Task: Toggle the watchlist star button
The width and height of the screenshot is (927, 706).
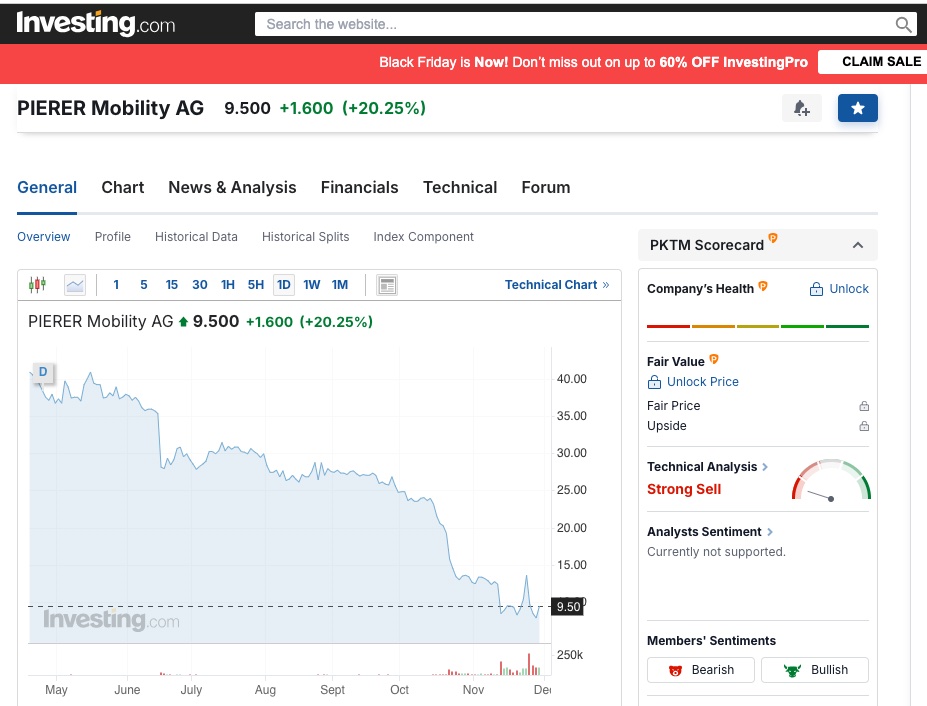Action: point(858,108)
